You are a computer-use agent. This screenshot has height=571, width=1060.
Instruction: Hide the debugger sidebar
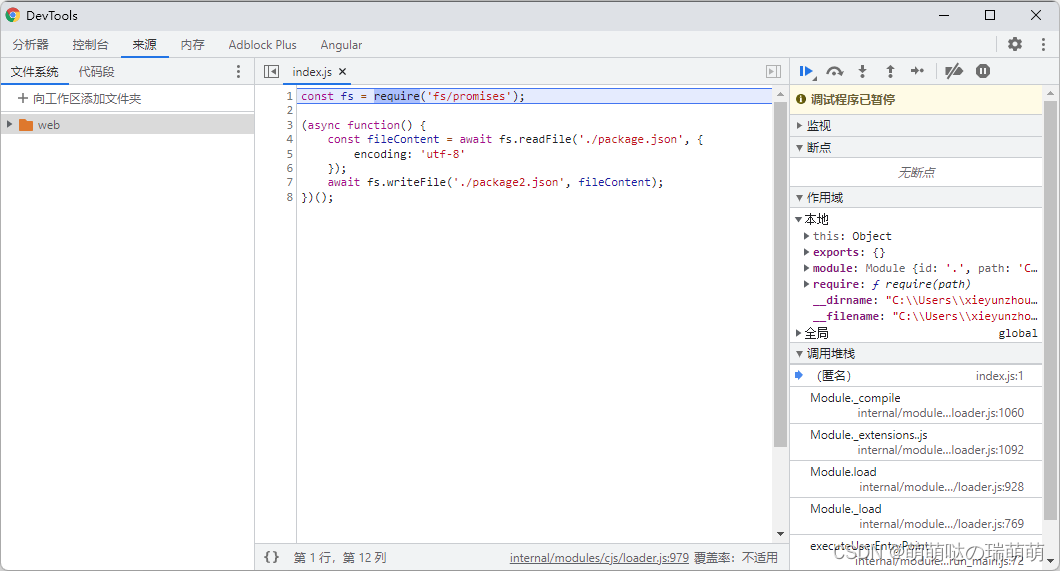click(x=773, y=72)
